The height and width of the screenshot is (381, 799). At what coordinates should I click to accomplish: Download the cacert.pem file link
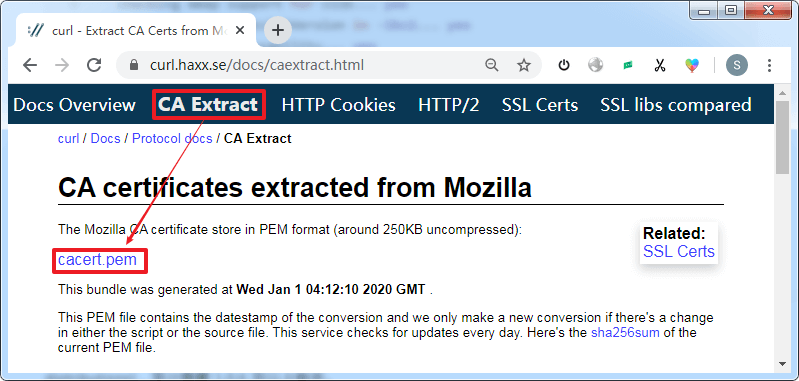point(97,260)
